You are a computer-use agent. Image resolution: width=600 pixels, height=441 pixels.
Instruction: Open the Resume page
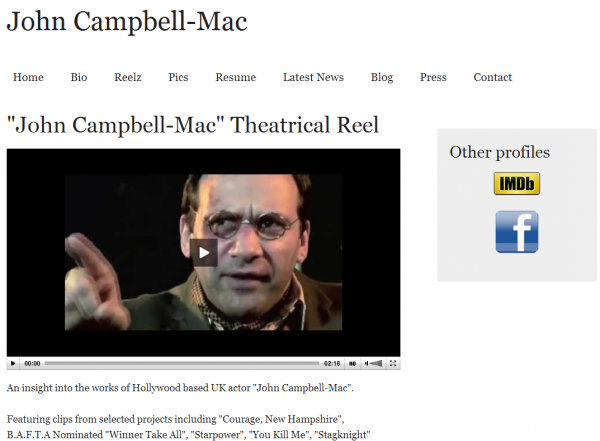236,77
